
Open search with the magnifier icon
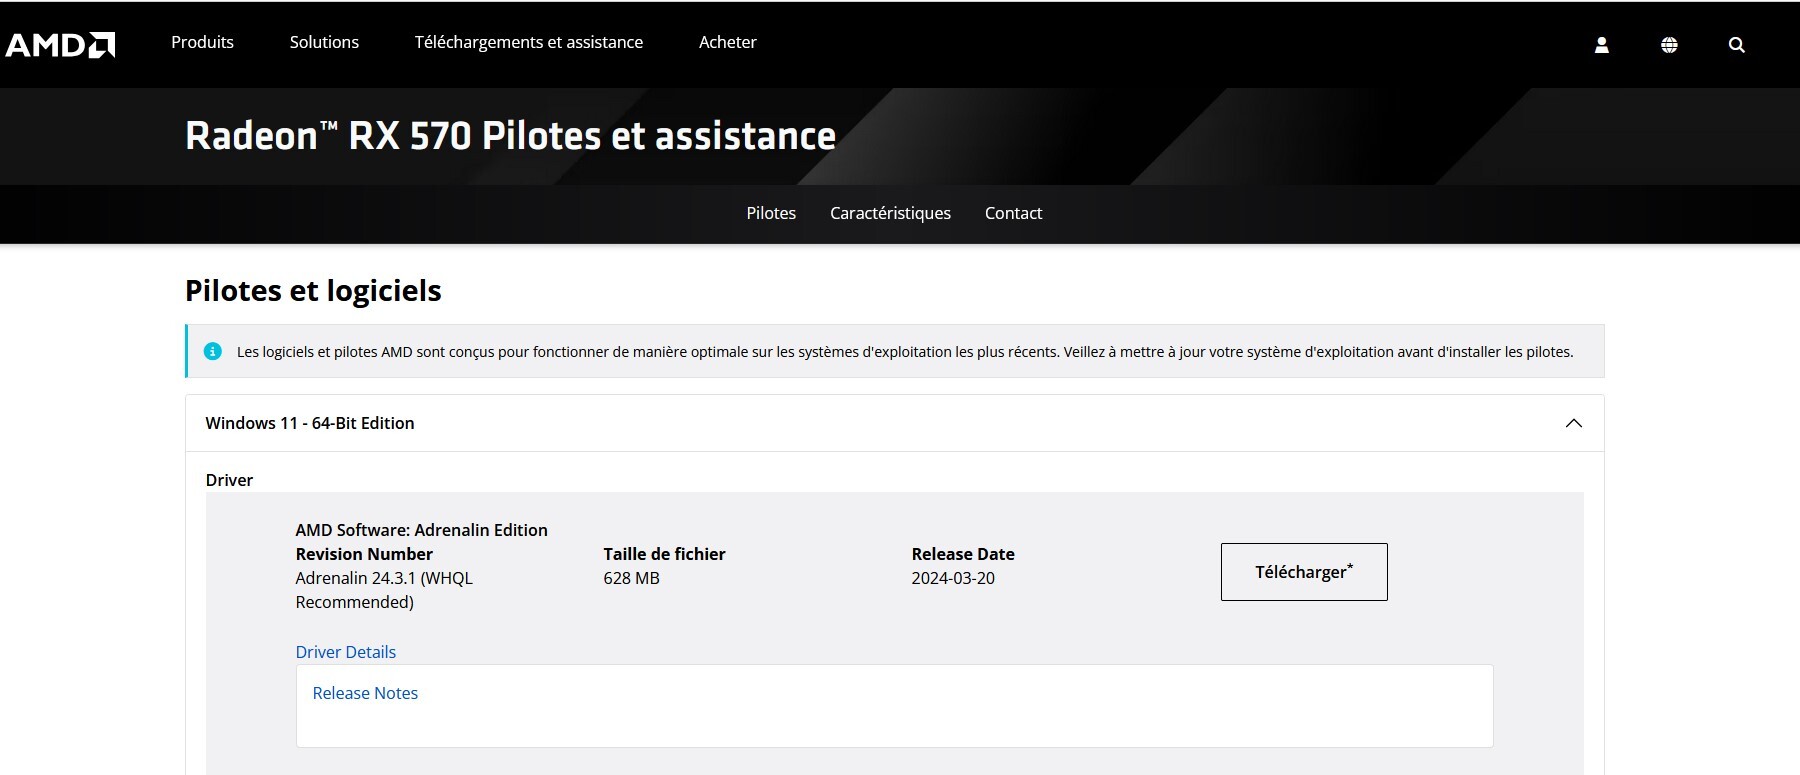tap(1737, 45)
